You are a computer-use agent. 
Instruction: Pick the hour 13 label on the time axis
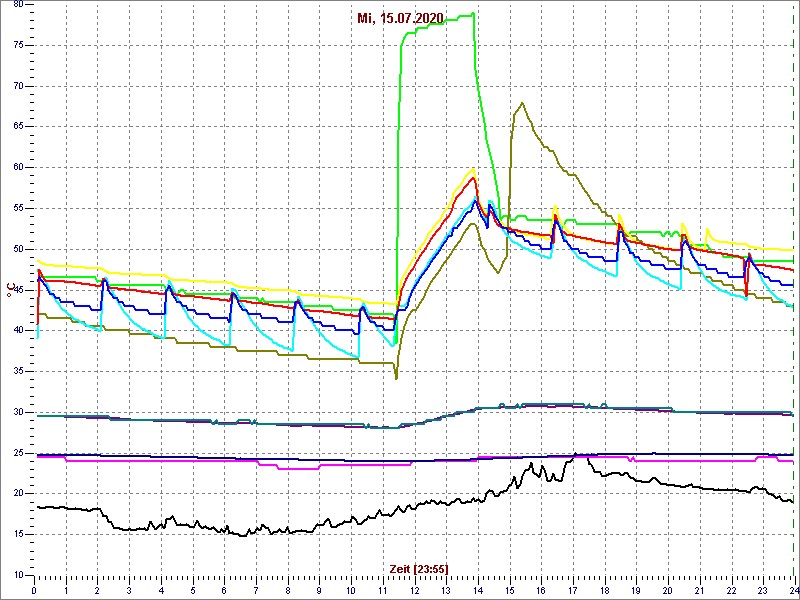445,591
